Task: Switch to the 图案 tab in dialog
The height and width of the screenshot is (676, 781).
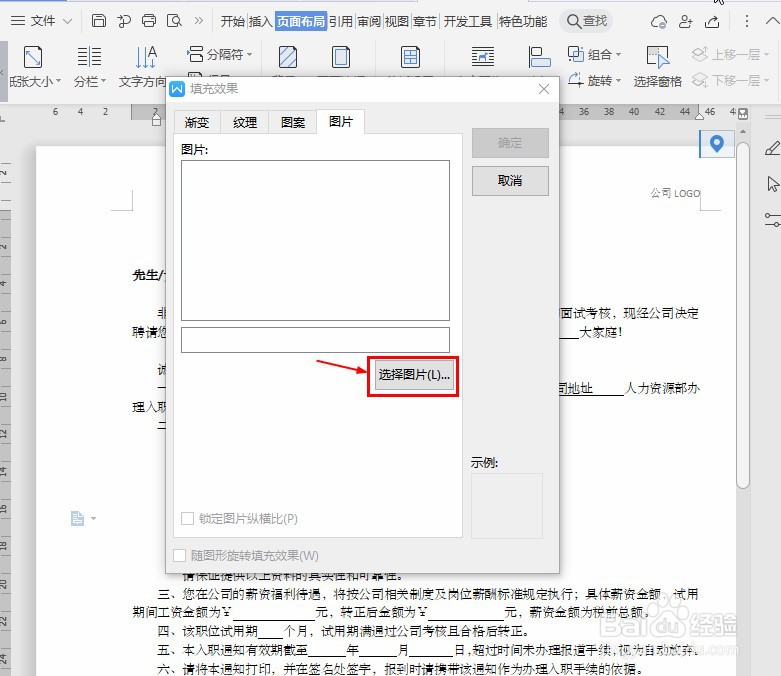Action: click(292, 122)
